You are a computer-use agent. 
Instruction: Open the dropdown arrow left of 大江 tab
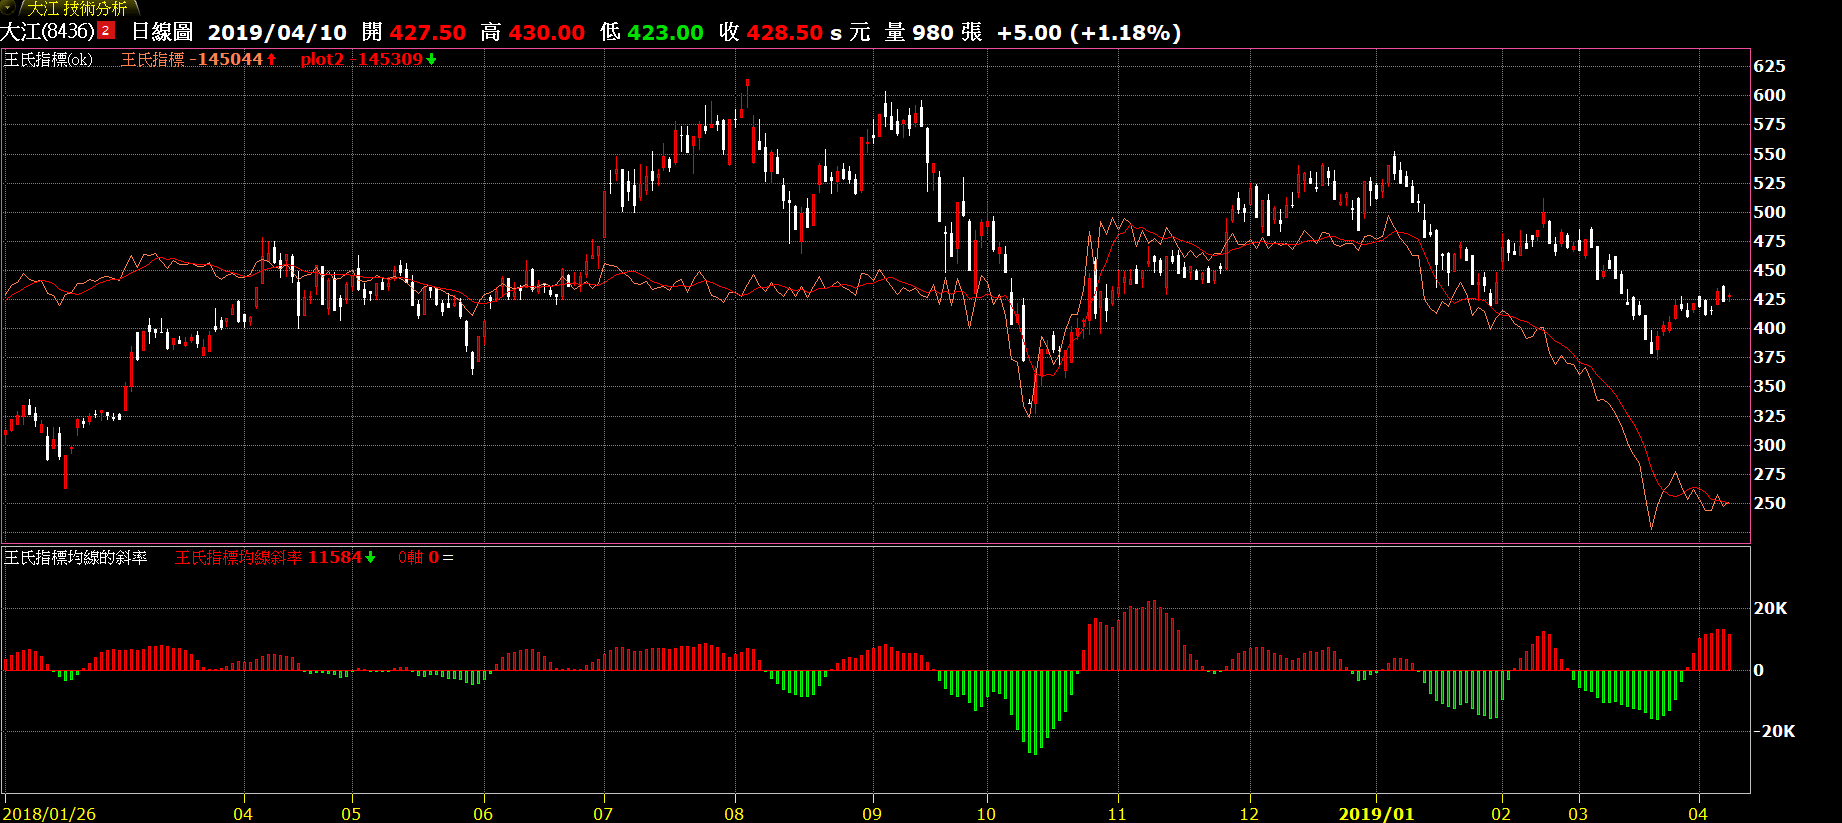(x=8, y=7)
